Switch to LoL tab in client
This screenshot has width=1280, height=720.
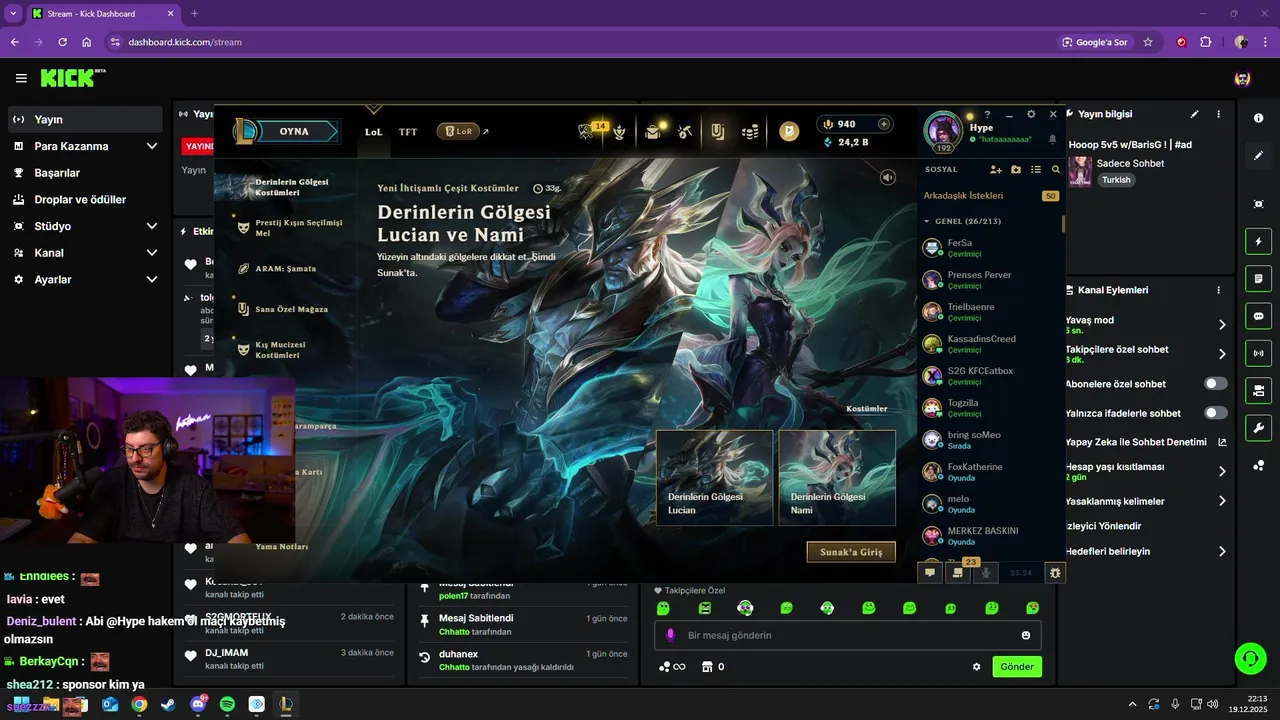point(373,131)
